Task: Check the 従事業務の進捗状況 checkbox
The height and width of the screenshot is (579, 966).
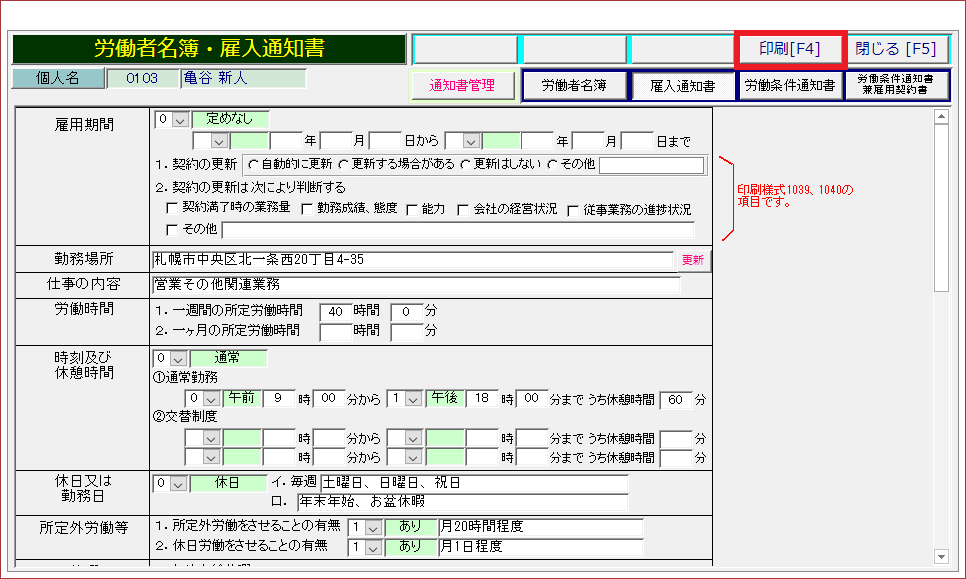Action: 574,209
